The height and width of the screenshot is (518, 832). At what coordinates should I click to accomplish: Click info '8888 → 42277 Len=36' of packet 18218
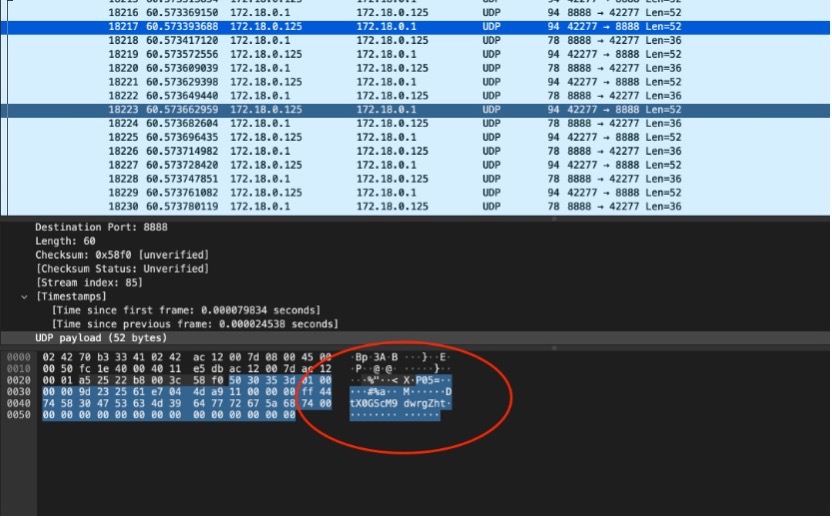[x=625, y=40]
